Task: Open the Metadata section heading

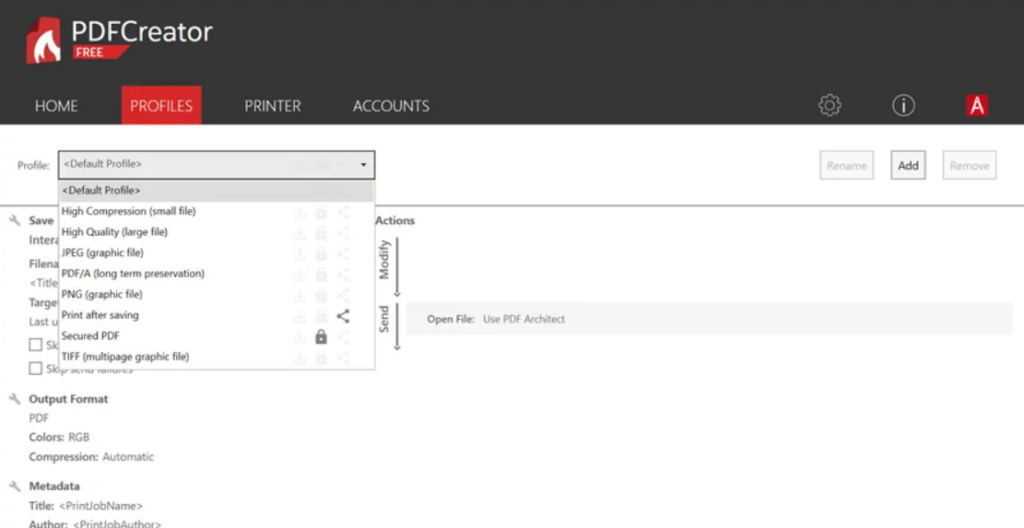Action: 54,486
